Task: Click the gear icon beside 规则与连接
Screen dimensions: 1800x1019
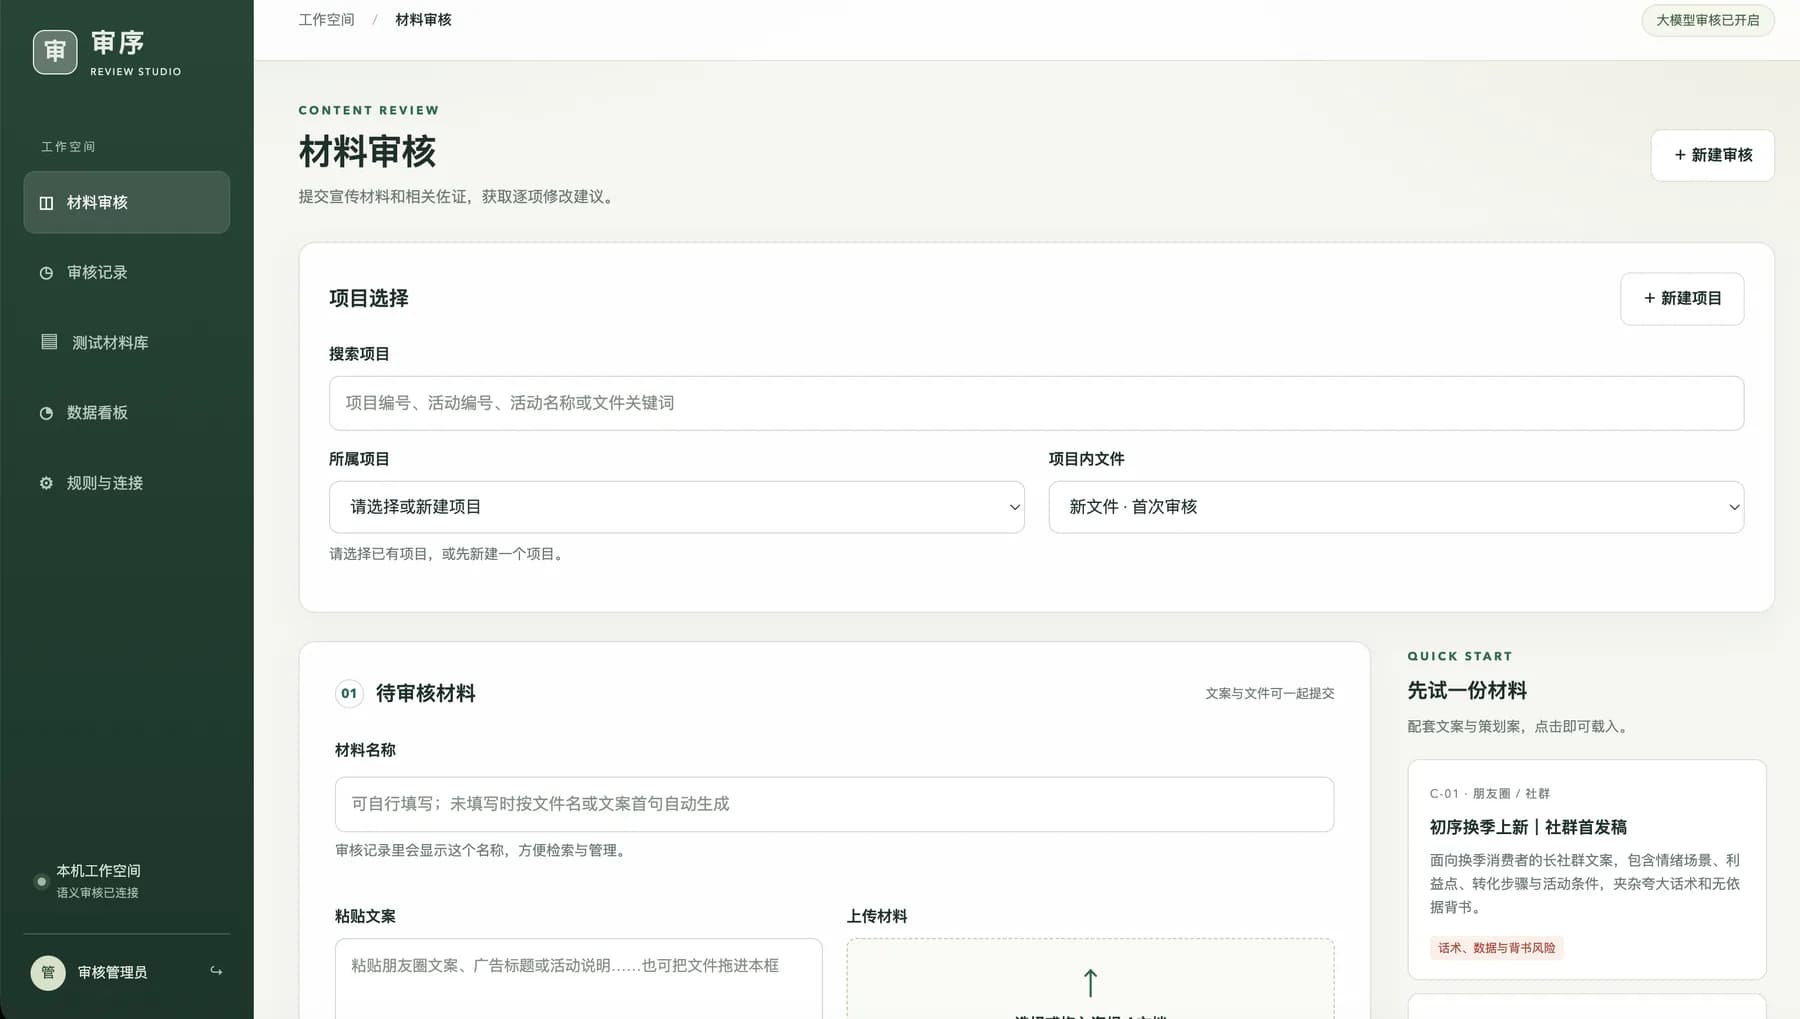Action: click(x=46, y=483)
